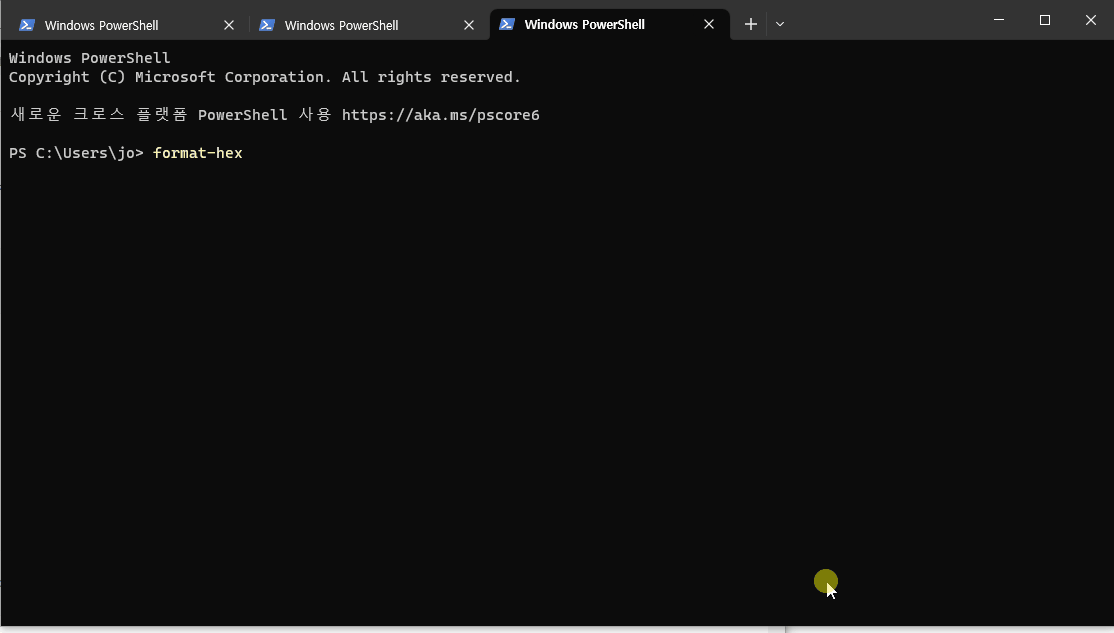Close the third active PowerShell tab
The height and width of the screenshot is (633, 1114).
(x=709, y=24)
